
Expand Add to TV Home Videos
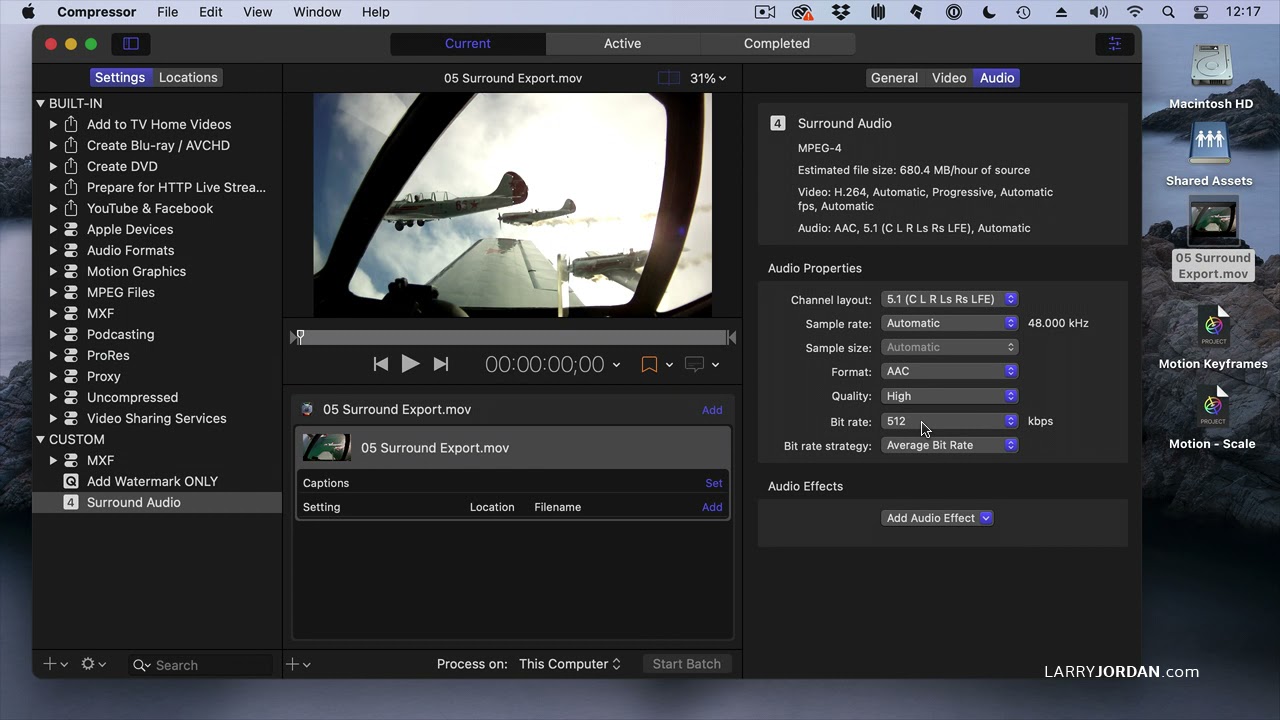tap(53, 124)
